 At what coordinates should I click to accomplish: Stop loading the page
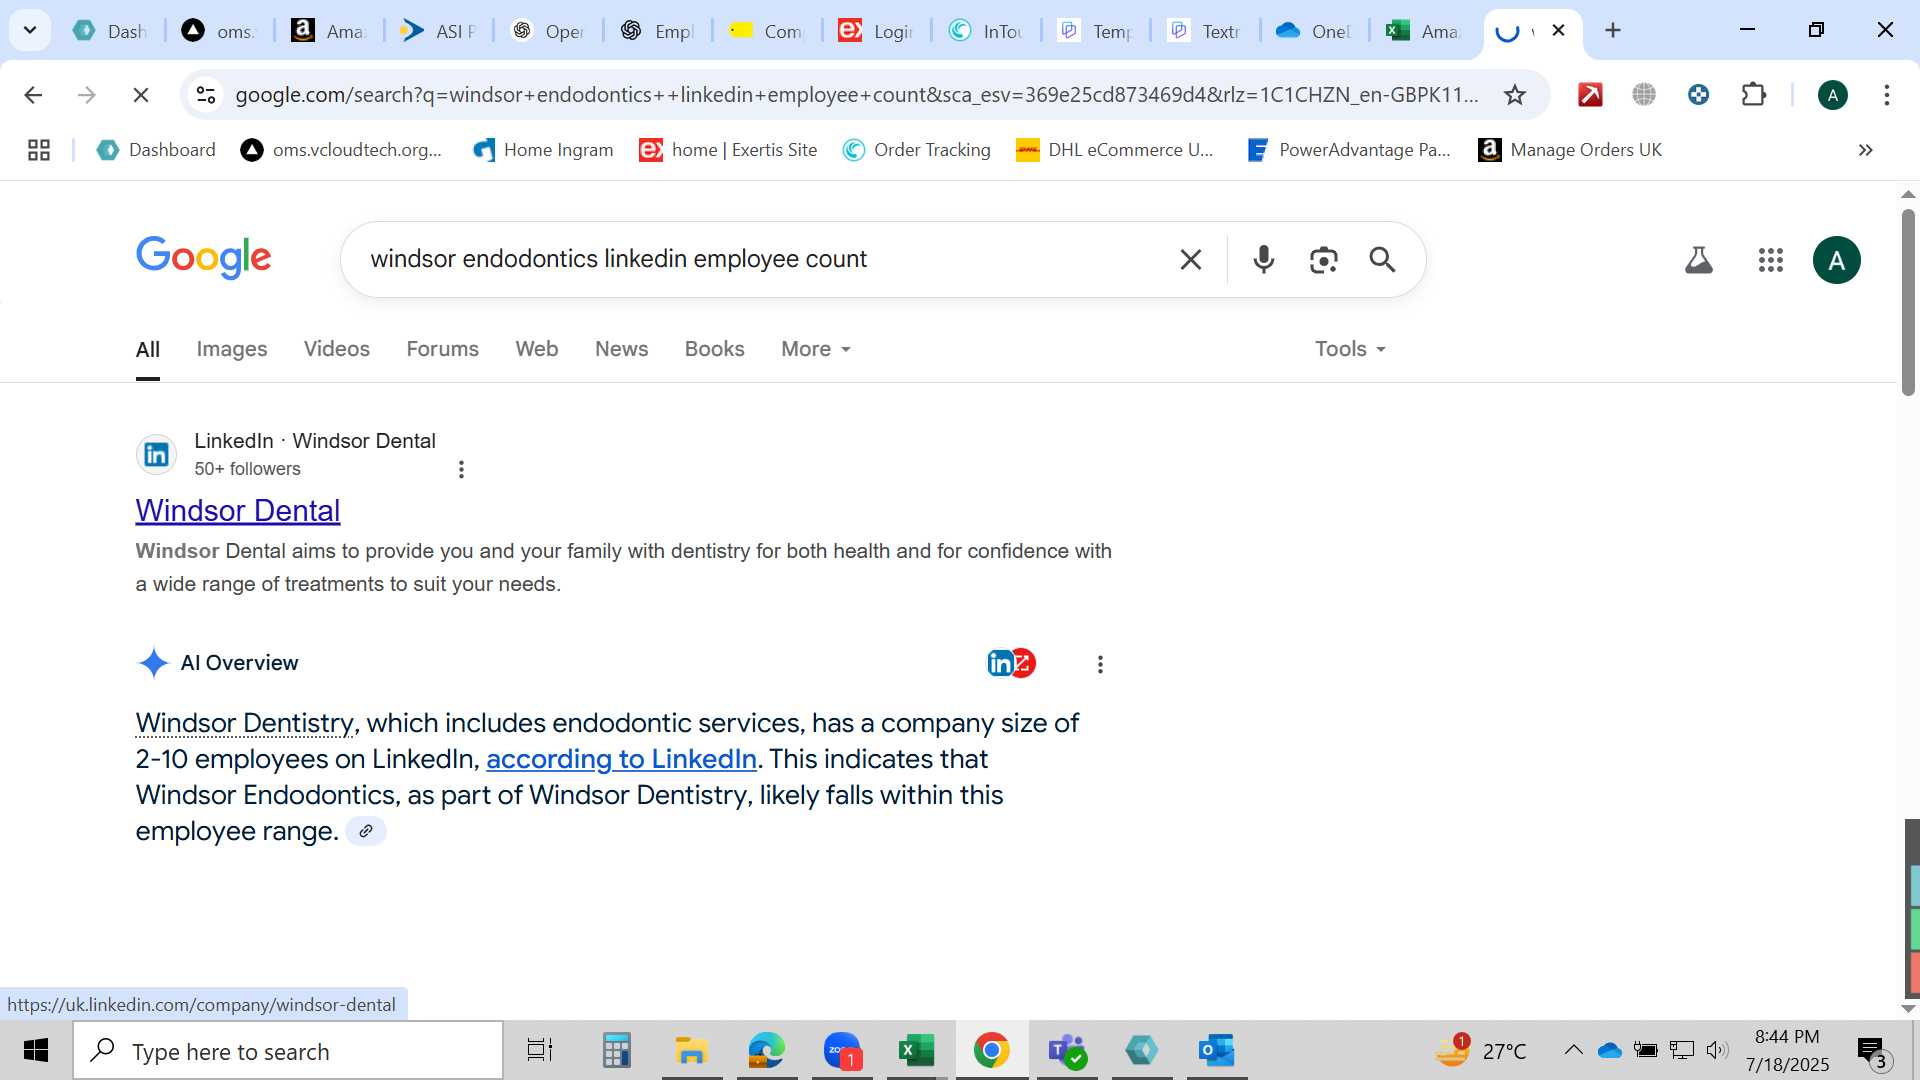tap(141, 95)
